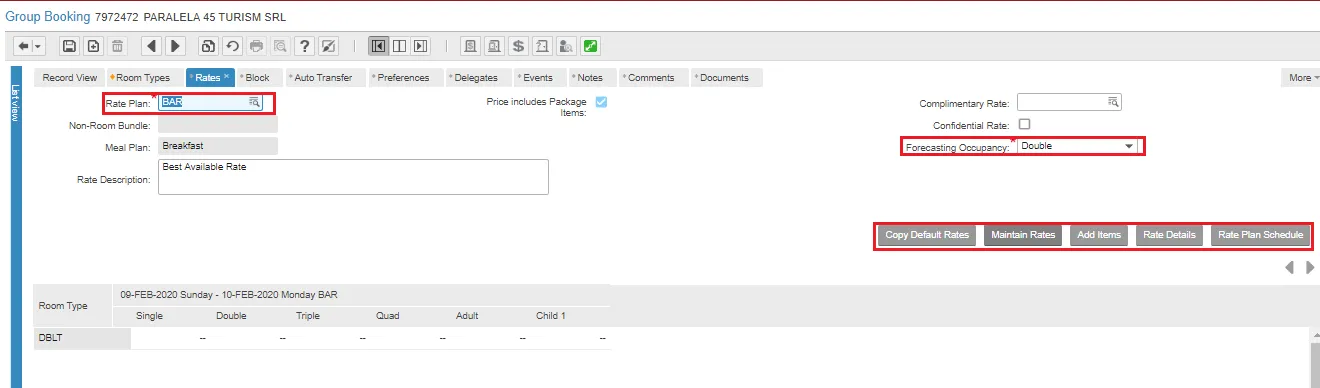
Task: Click the undo/refresh arrow icon
Action: tap(232, 46)
